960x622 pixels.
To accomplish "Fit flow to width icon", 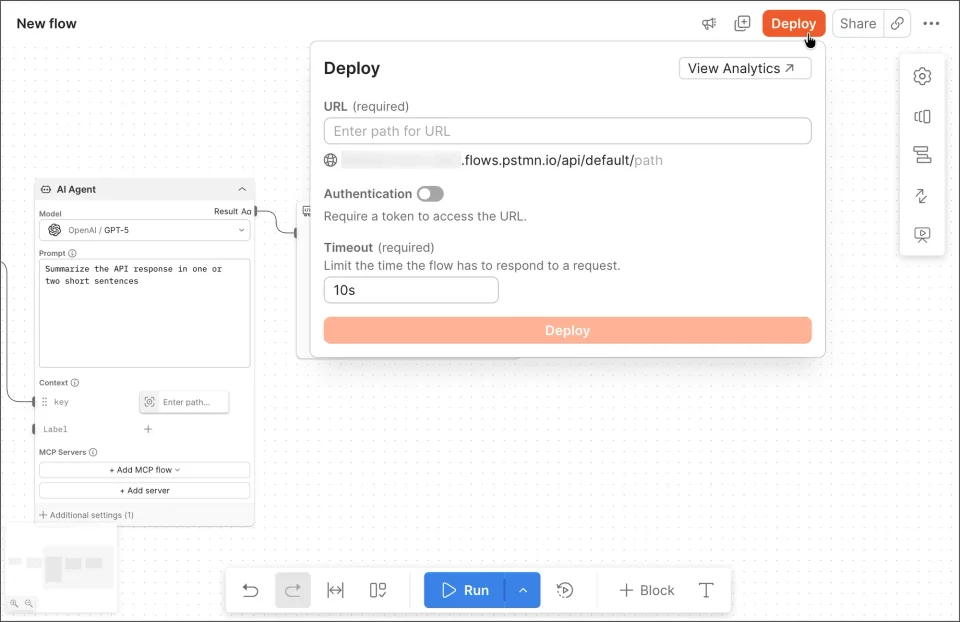I will tap(336, 590).
